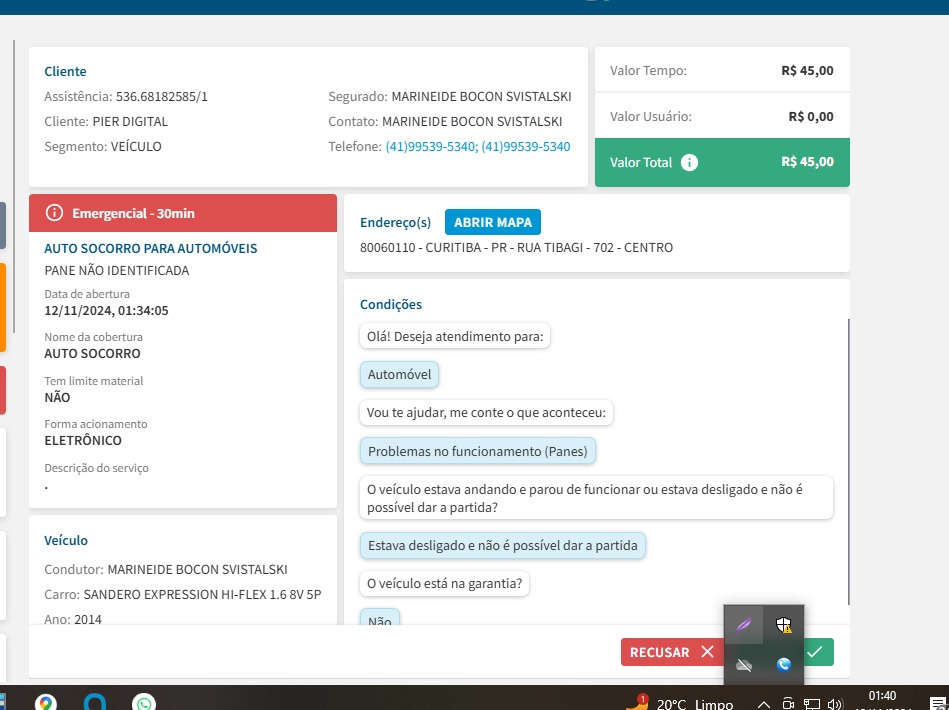Open the purple feather app in tray popup
The height and width of the screenshot is (710, 949).
(744, 624)
